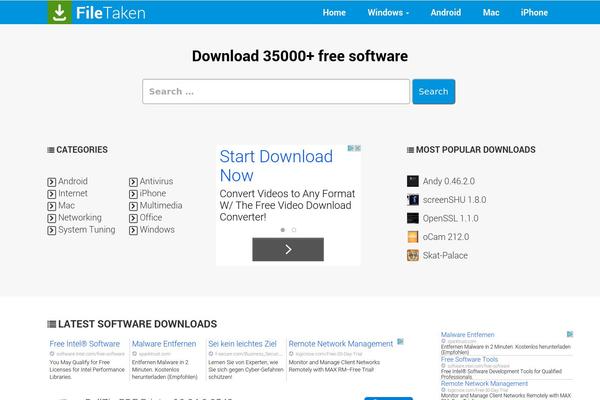This screenshot has width=600, height=400.
Task: Open iPhone in the top navigation
Action: (x=534, y=13)
